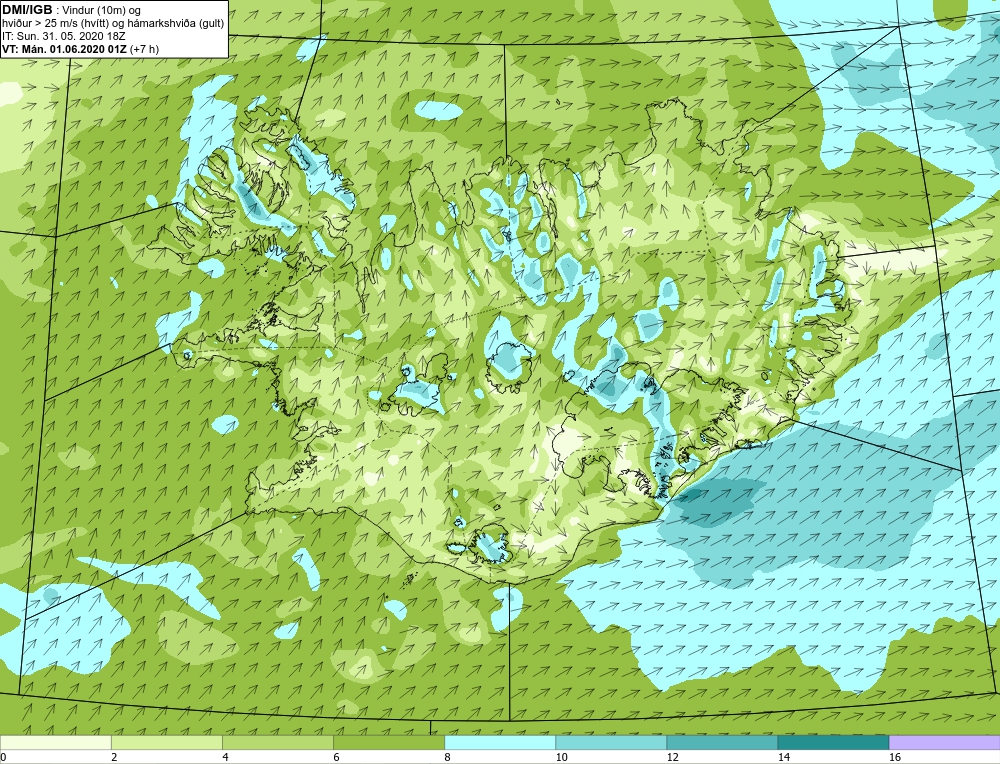Screen dimensions: 1000x764
Task: Click the pale yellow 0–2 legend swatch
Action: (x=55, y=742)
